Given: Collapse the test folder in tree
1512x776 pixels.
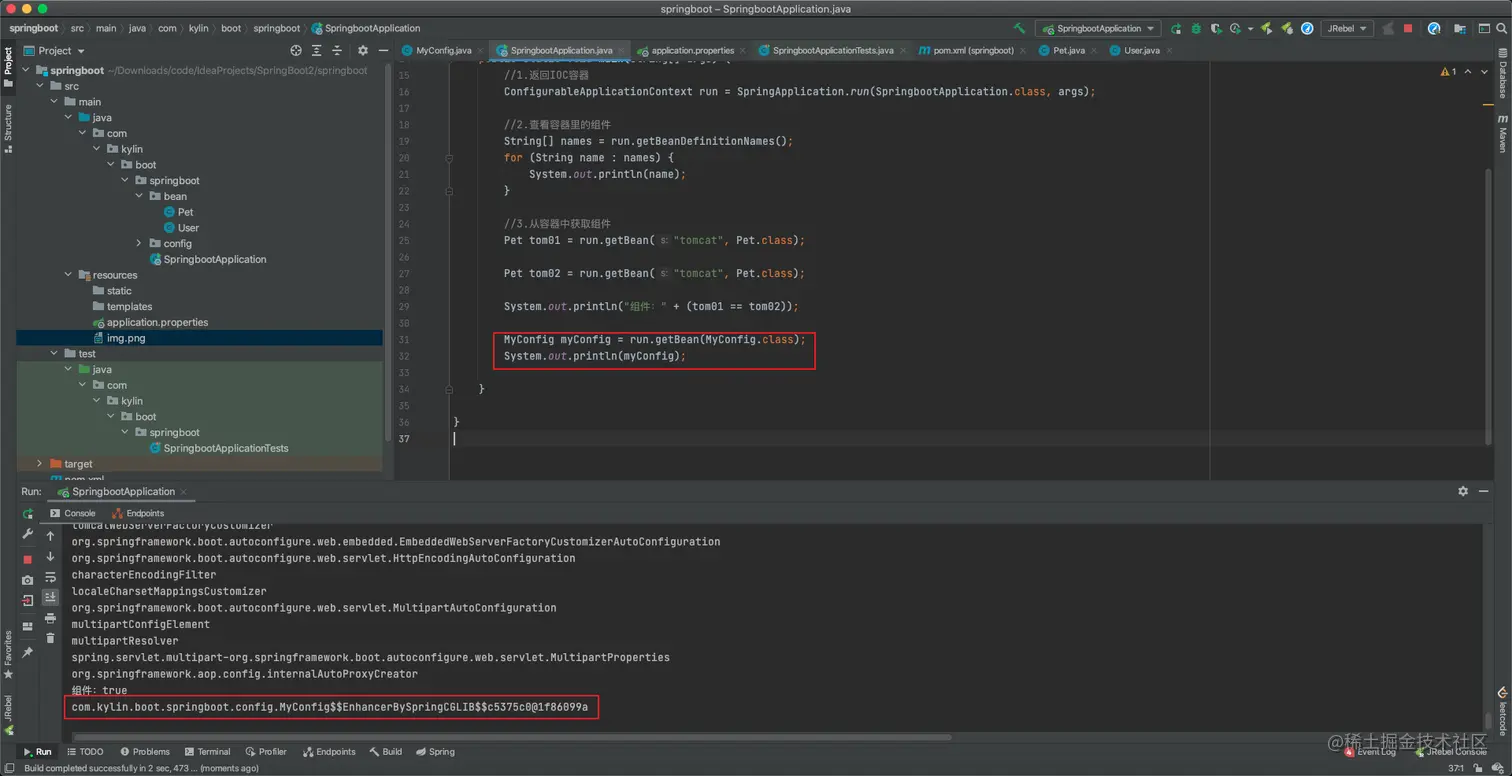Looking at the screenshot, I should [55, 354].
